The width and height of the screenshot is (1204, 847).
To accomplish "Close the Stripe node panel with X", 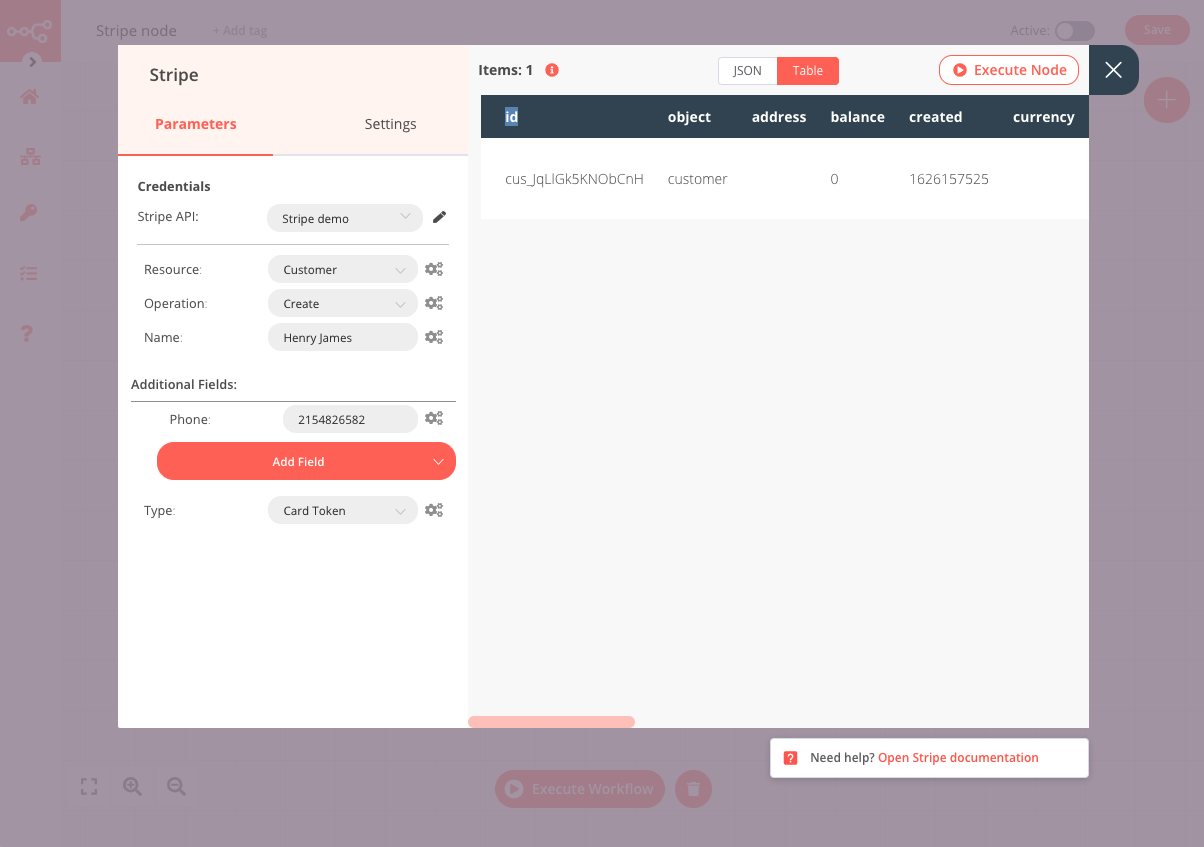I will (1113, 70).
